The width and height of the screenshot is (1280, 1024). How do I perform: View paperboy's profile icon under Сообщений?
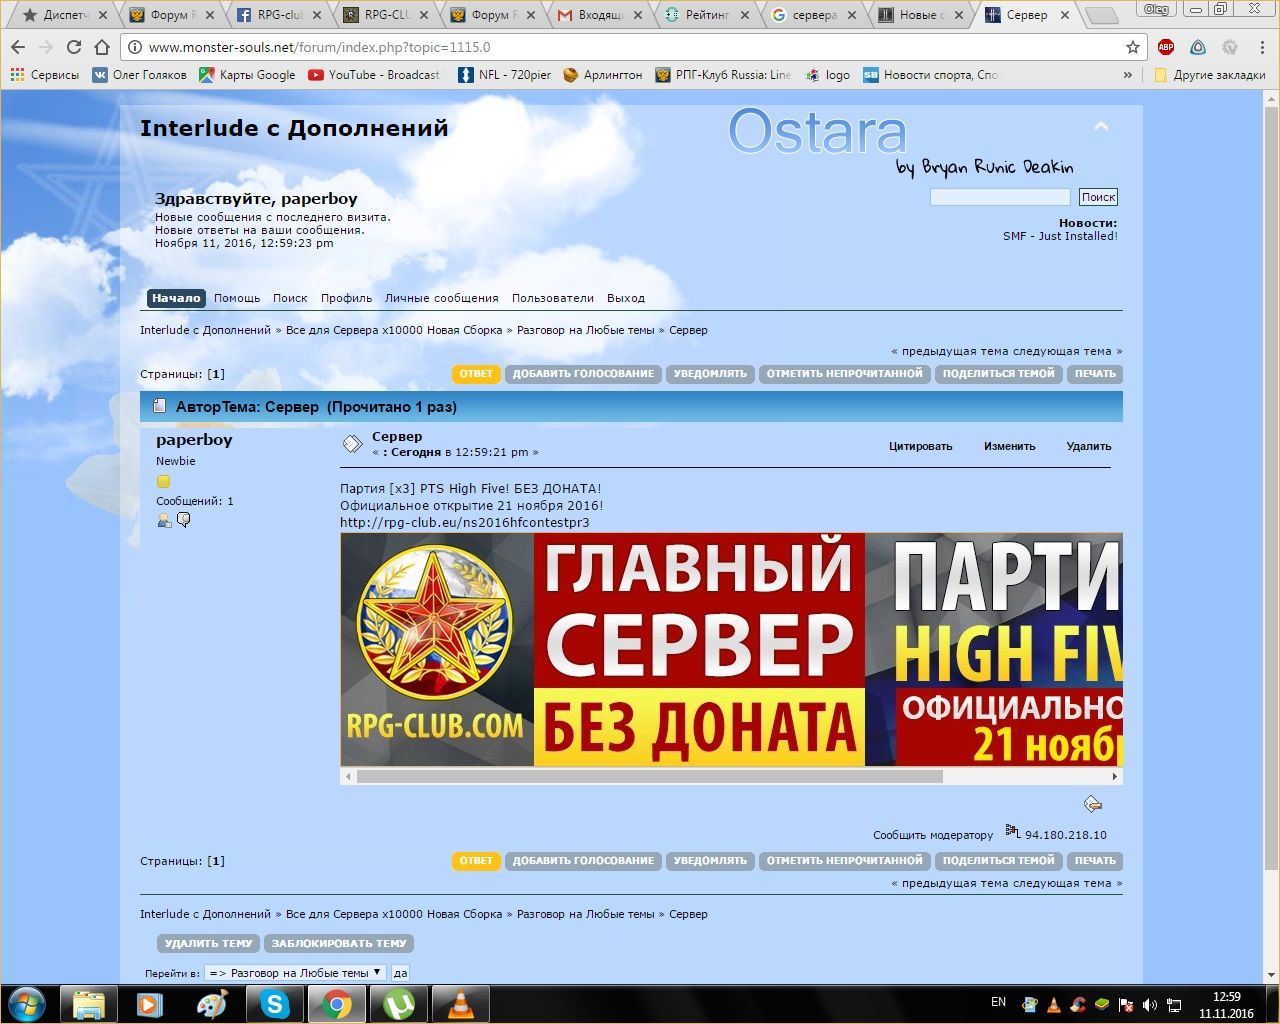click(x=164, y=520)
